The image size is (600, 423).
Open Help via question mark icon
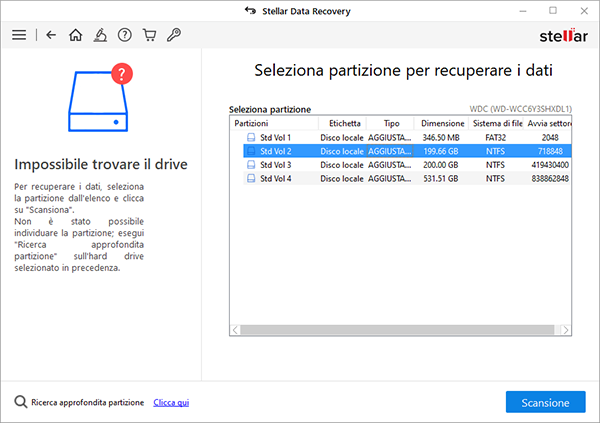[x=125, y=35]
